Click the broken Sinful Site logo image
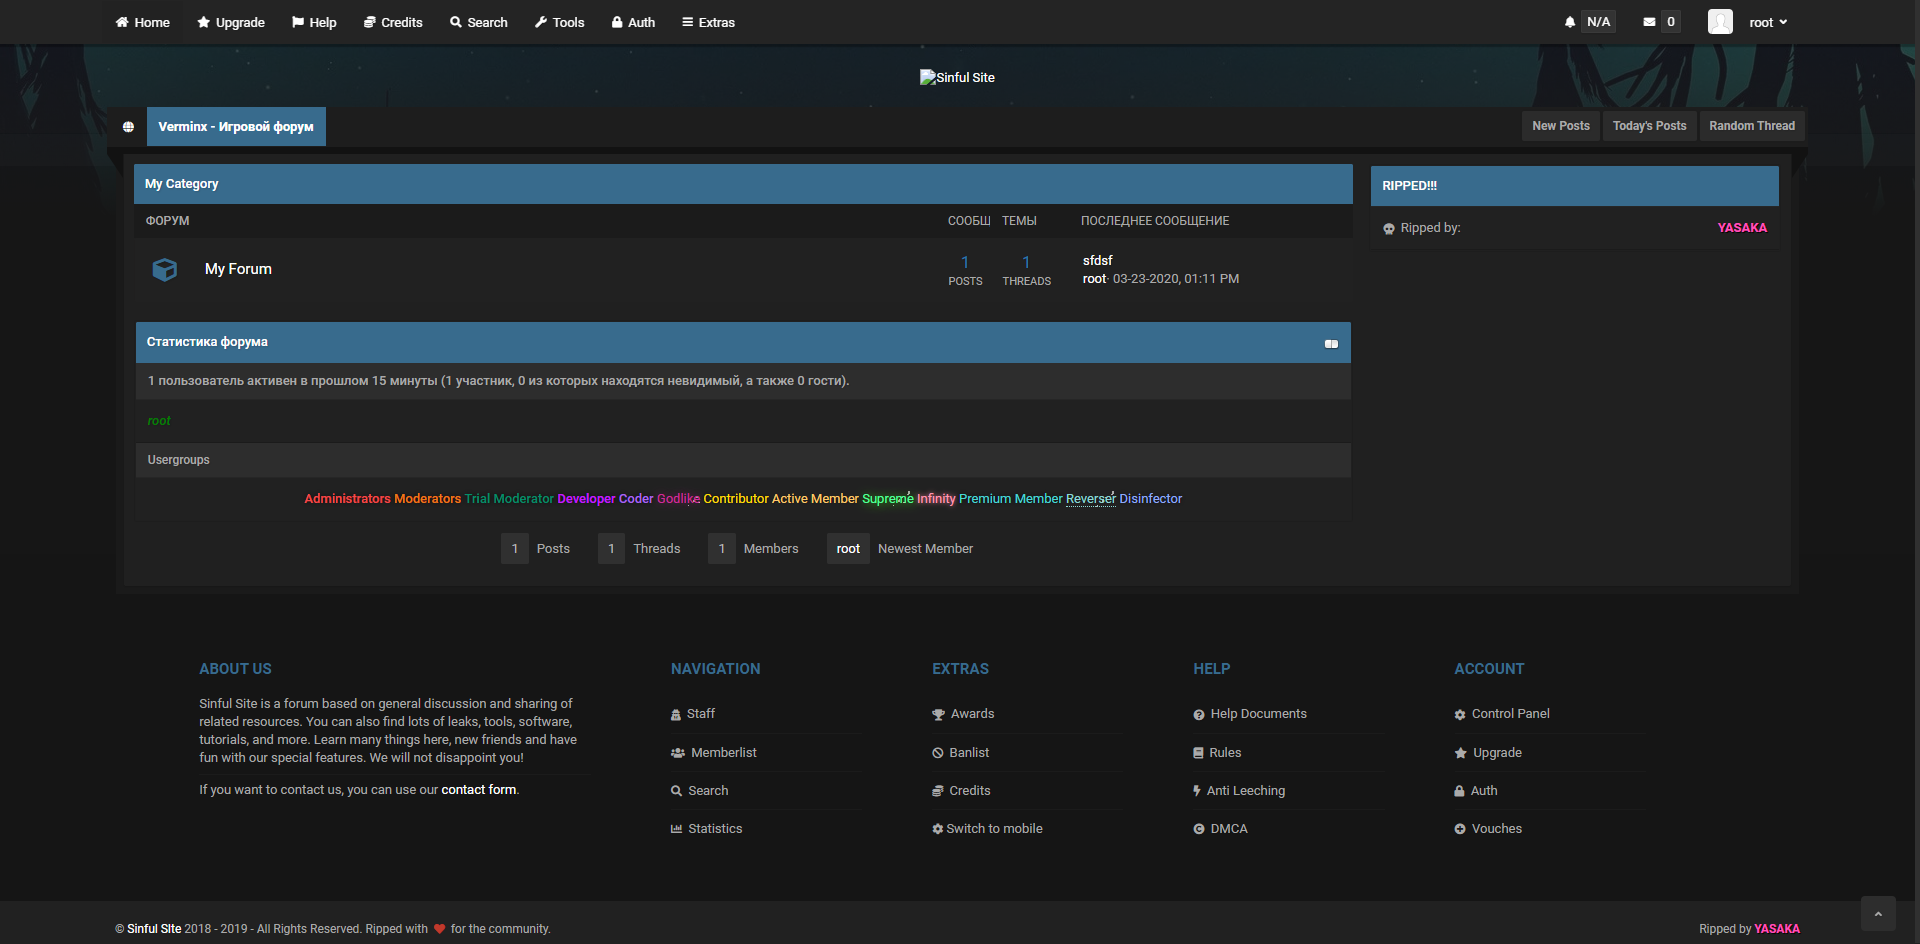The width and height of the screenshot is (1920, 944). point(957,77)
